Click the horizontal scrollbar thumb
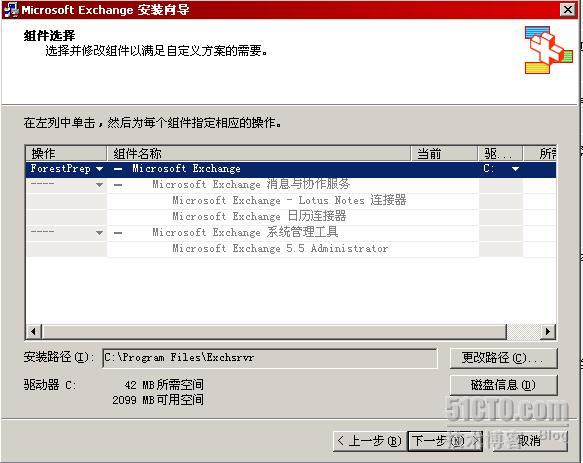583x463 pixels. click(x=274, y=331)
